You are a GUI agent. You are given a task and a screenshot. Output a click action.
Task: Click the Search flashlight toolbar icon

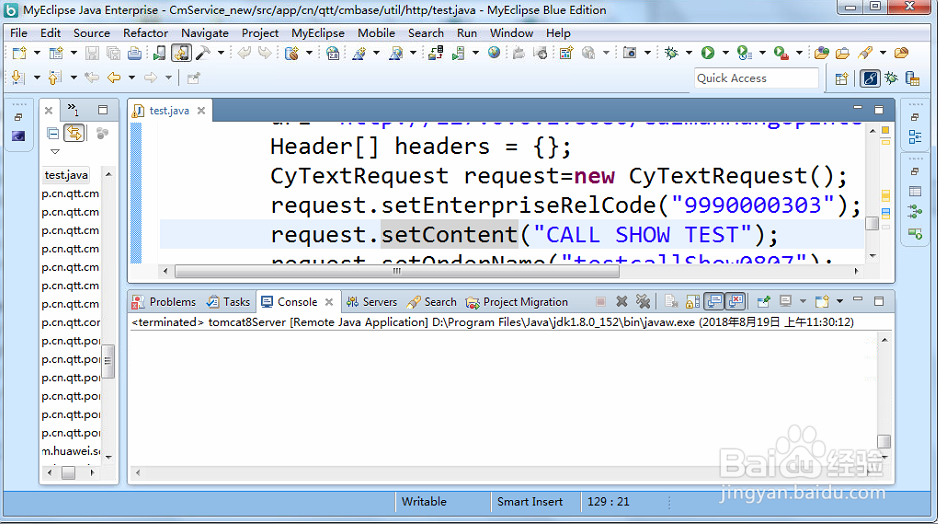pyautogui.click(x=865, y=53)
